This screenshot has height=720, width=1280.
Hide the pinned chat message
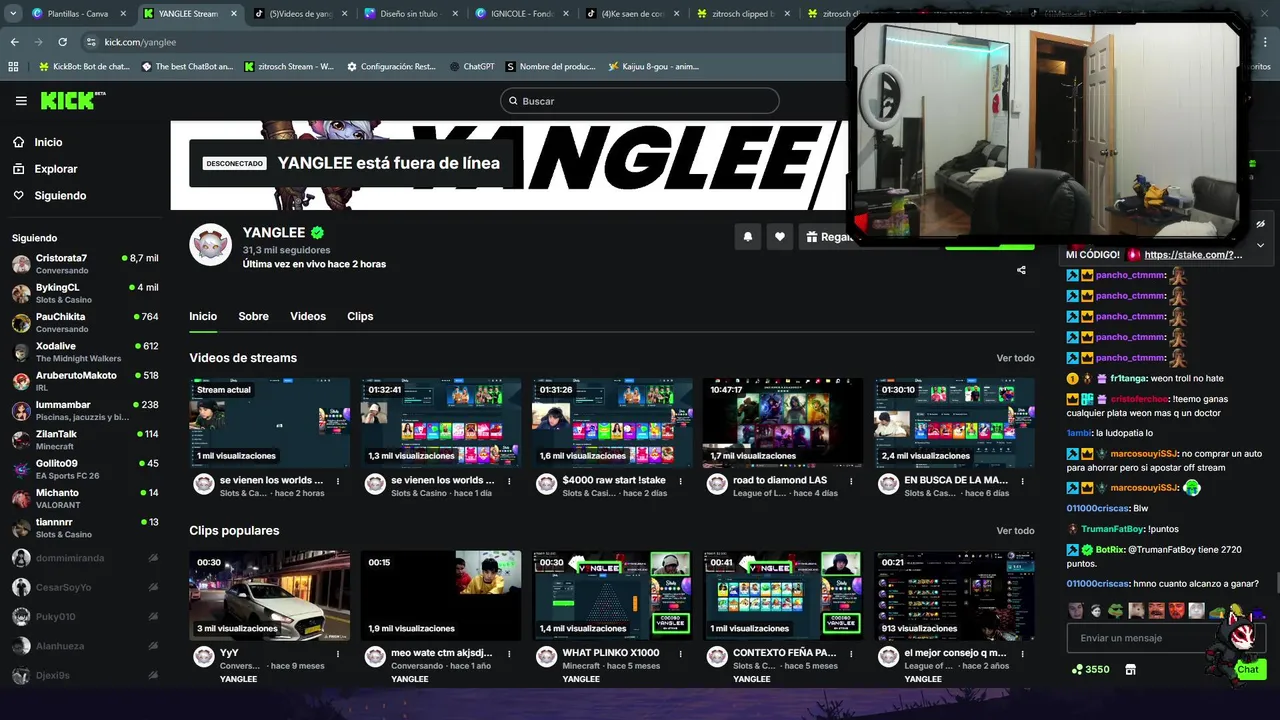tap(1261, 224)
